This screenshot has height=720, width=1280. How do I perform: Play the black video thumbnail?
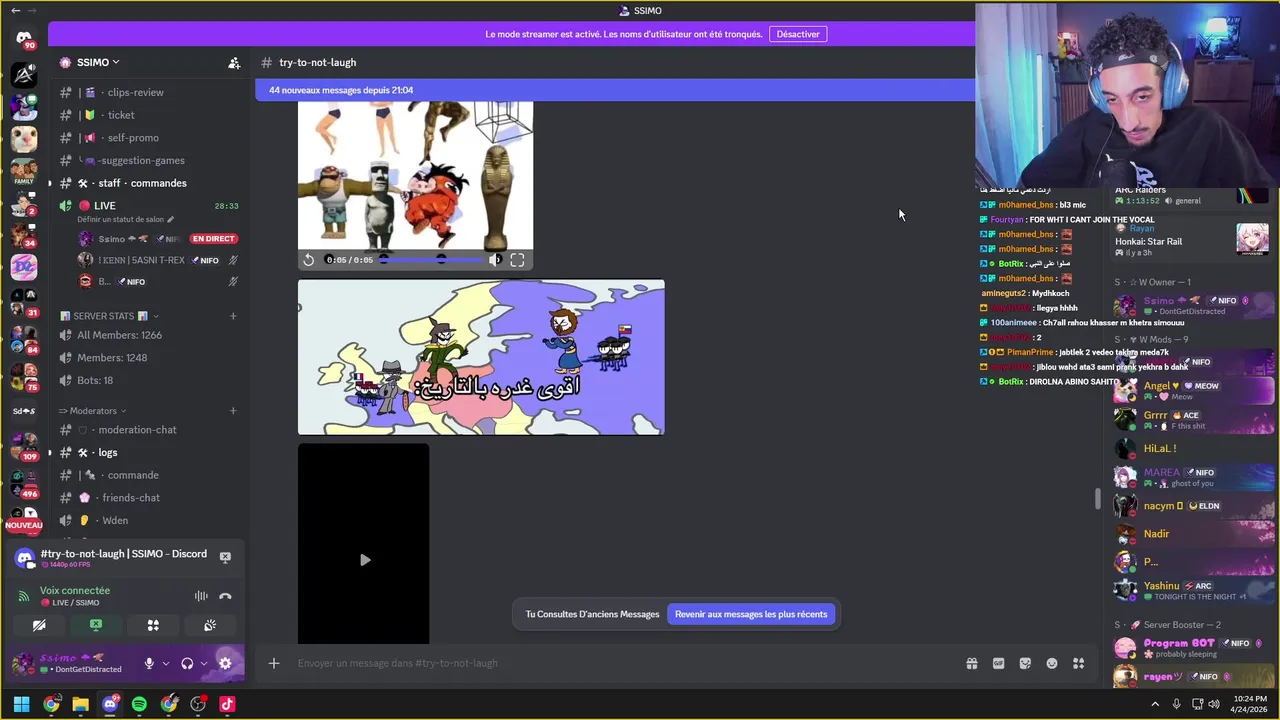pyautogui.click(x=364, y=559)
